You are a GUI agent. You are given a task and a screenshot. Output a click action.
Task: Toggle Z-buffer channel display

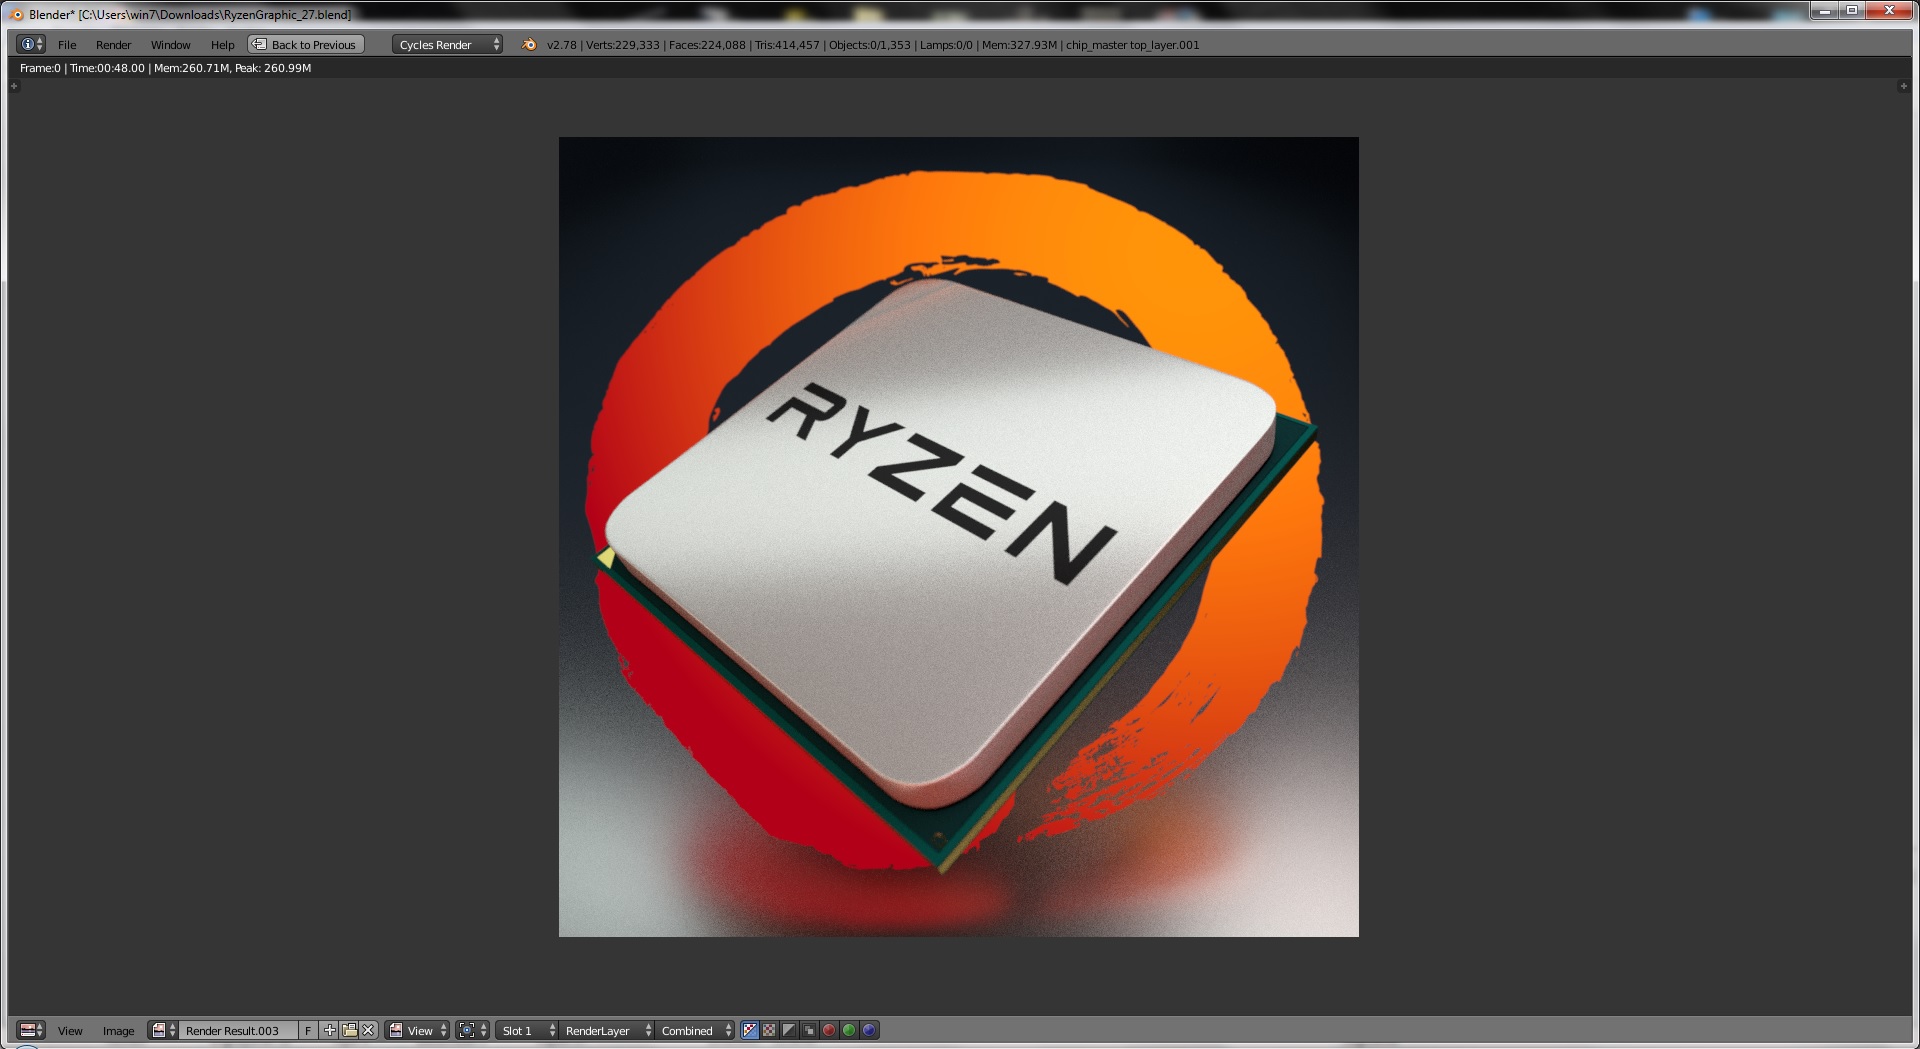point(809,1030)
